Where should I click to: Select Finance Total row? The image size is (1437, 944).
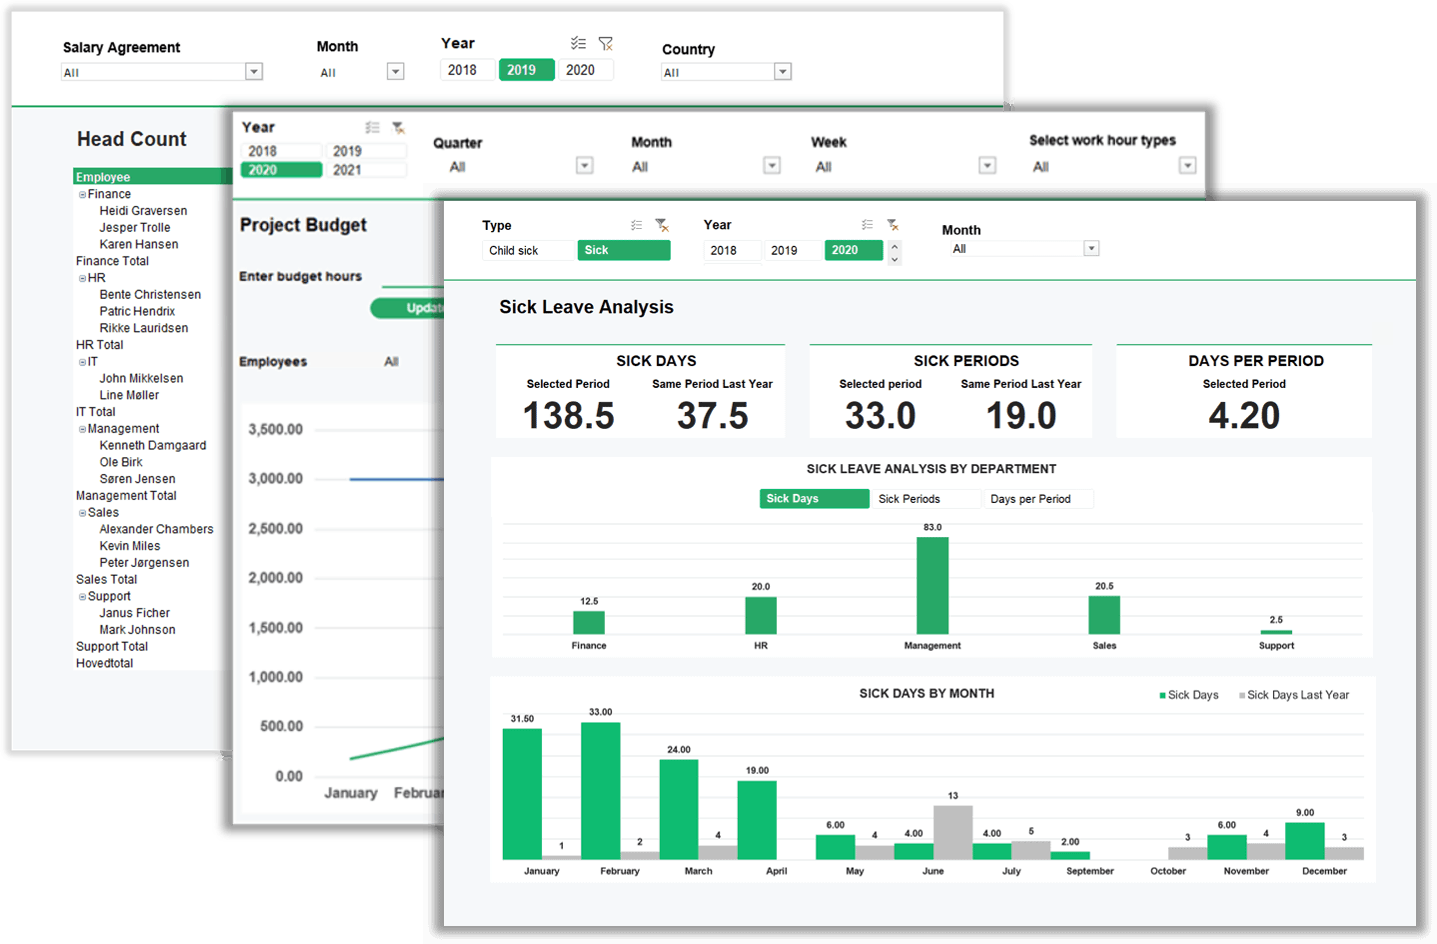112,261
